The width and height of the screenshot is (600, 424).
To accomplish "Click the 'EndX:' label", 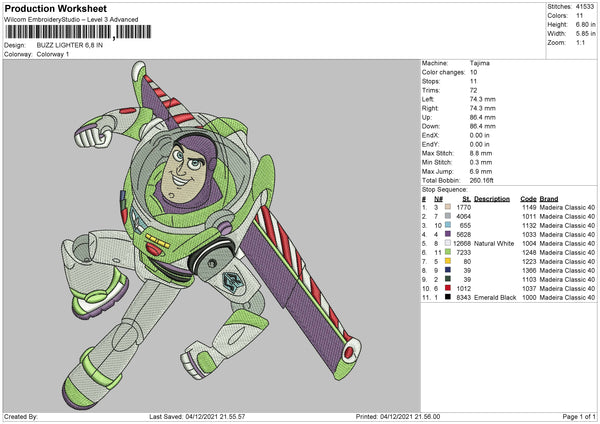I will point(430,135).
